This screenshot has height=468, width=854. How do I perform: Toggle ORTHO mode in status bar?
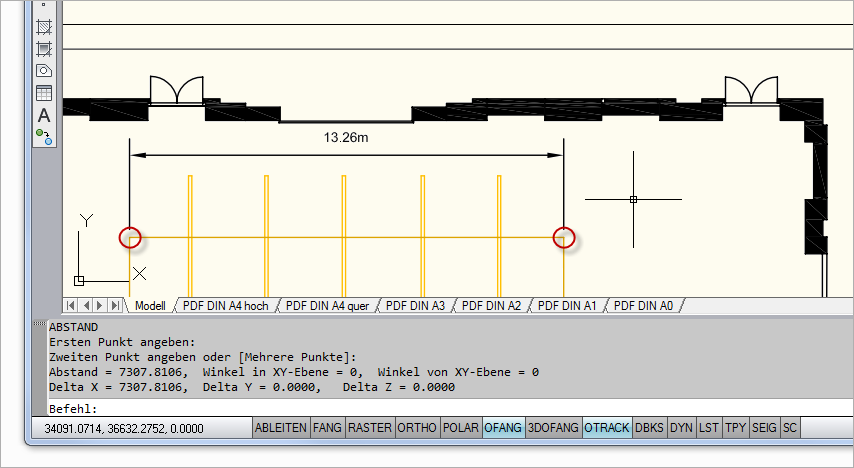[x=417, y=428]
